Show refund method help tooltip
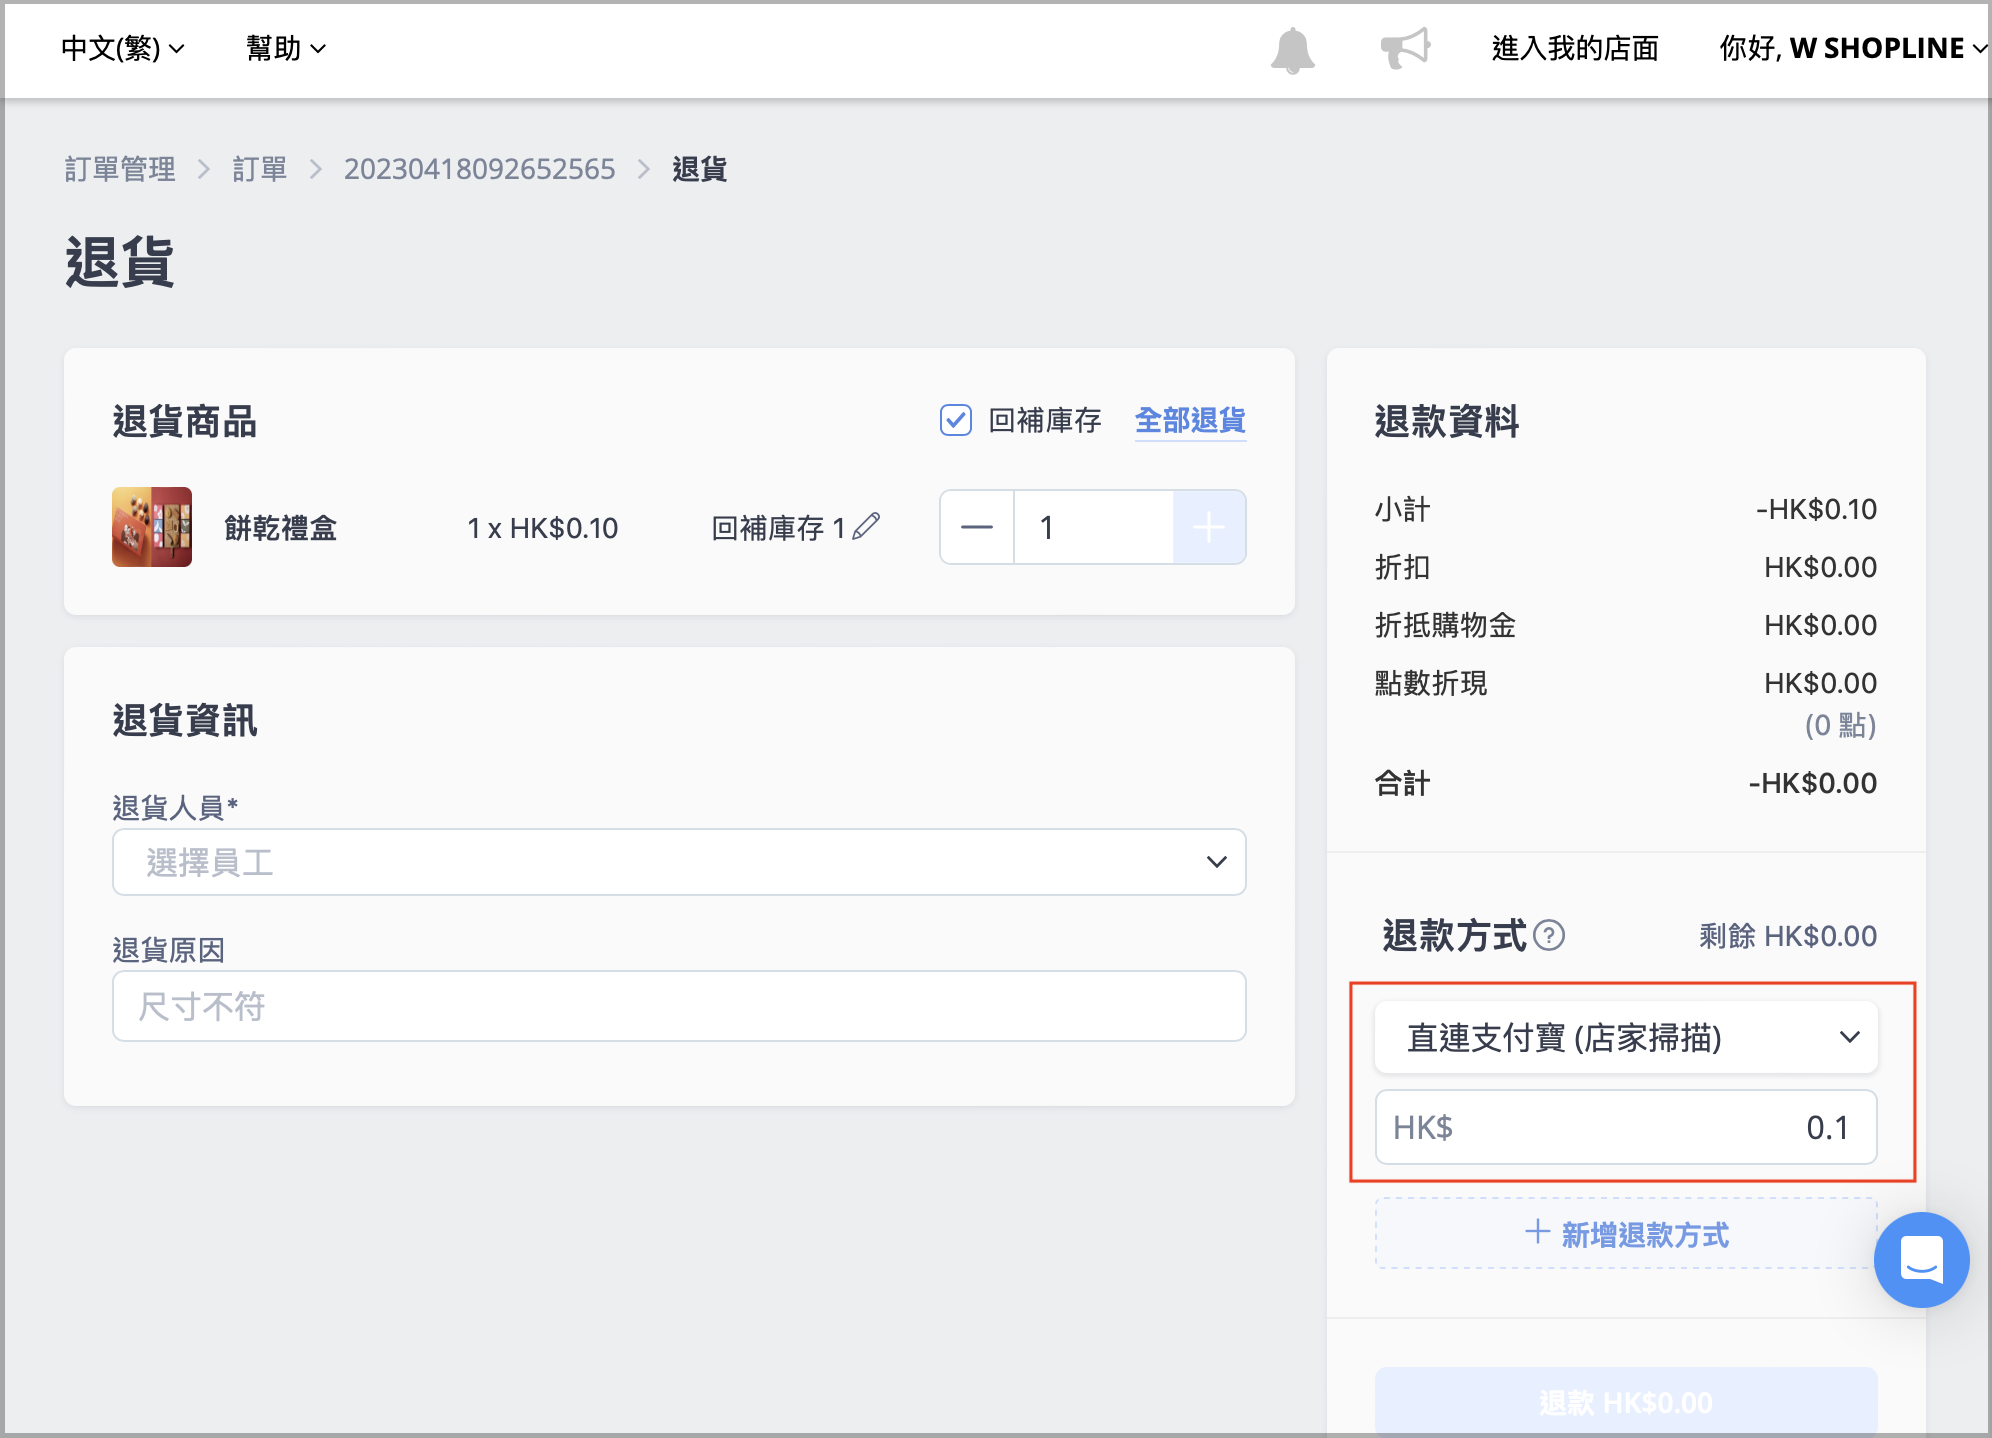Screen dimensions: 1992x1438 1549,936
